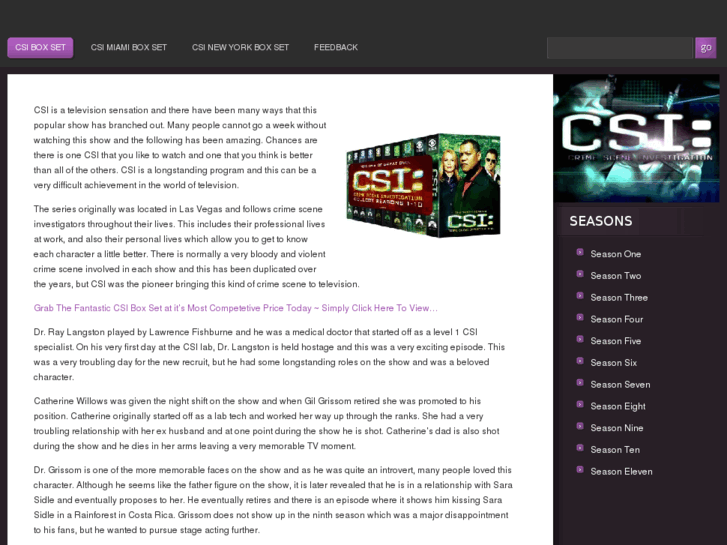The width and height of the screenshot is (727, 545).
Task: Click the bullet icon beside Season Six
Action: tap(580, 361)
